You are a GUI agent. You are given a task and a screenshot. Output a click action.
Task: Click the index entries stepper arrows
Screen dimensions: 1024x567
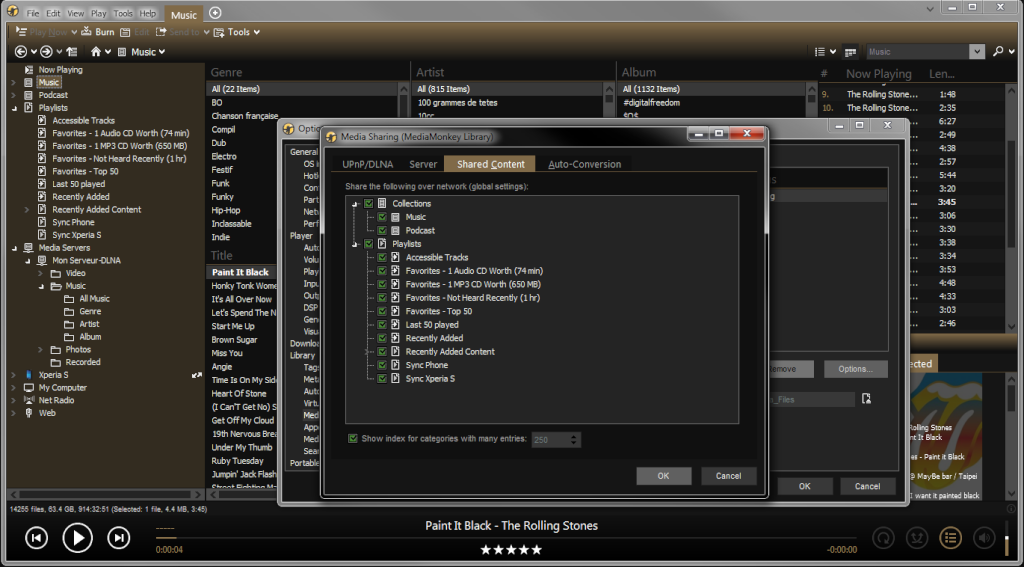click(x=573, y=440)
